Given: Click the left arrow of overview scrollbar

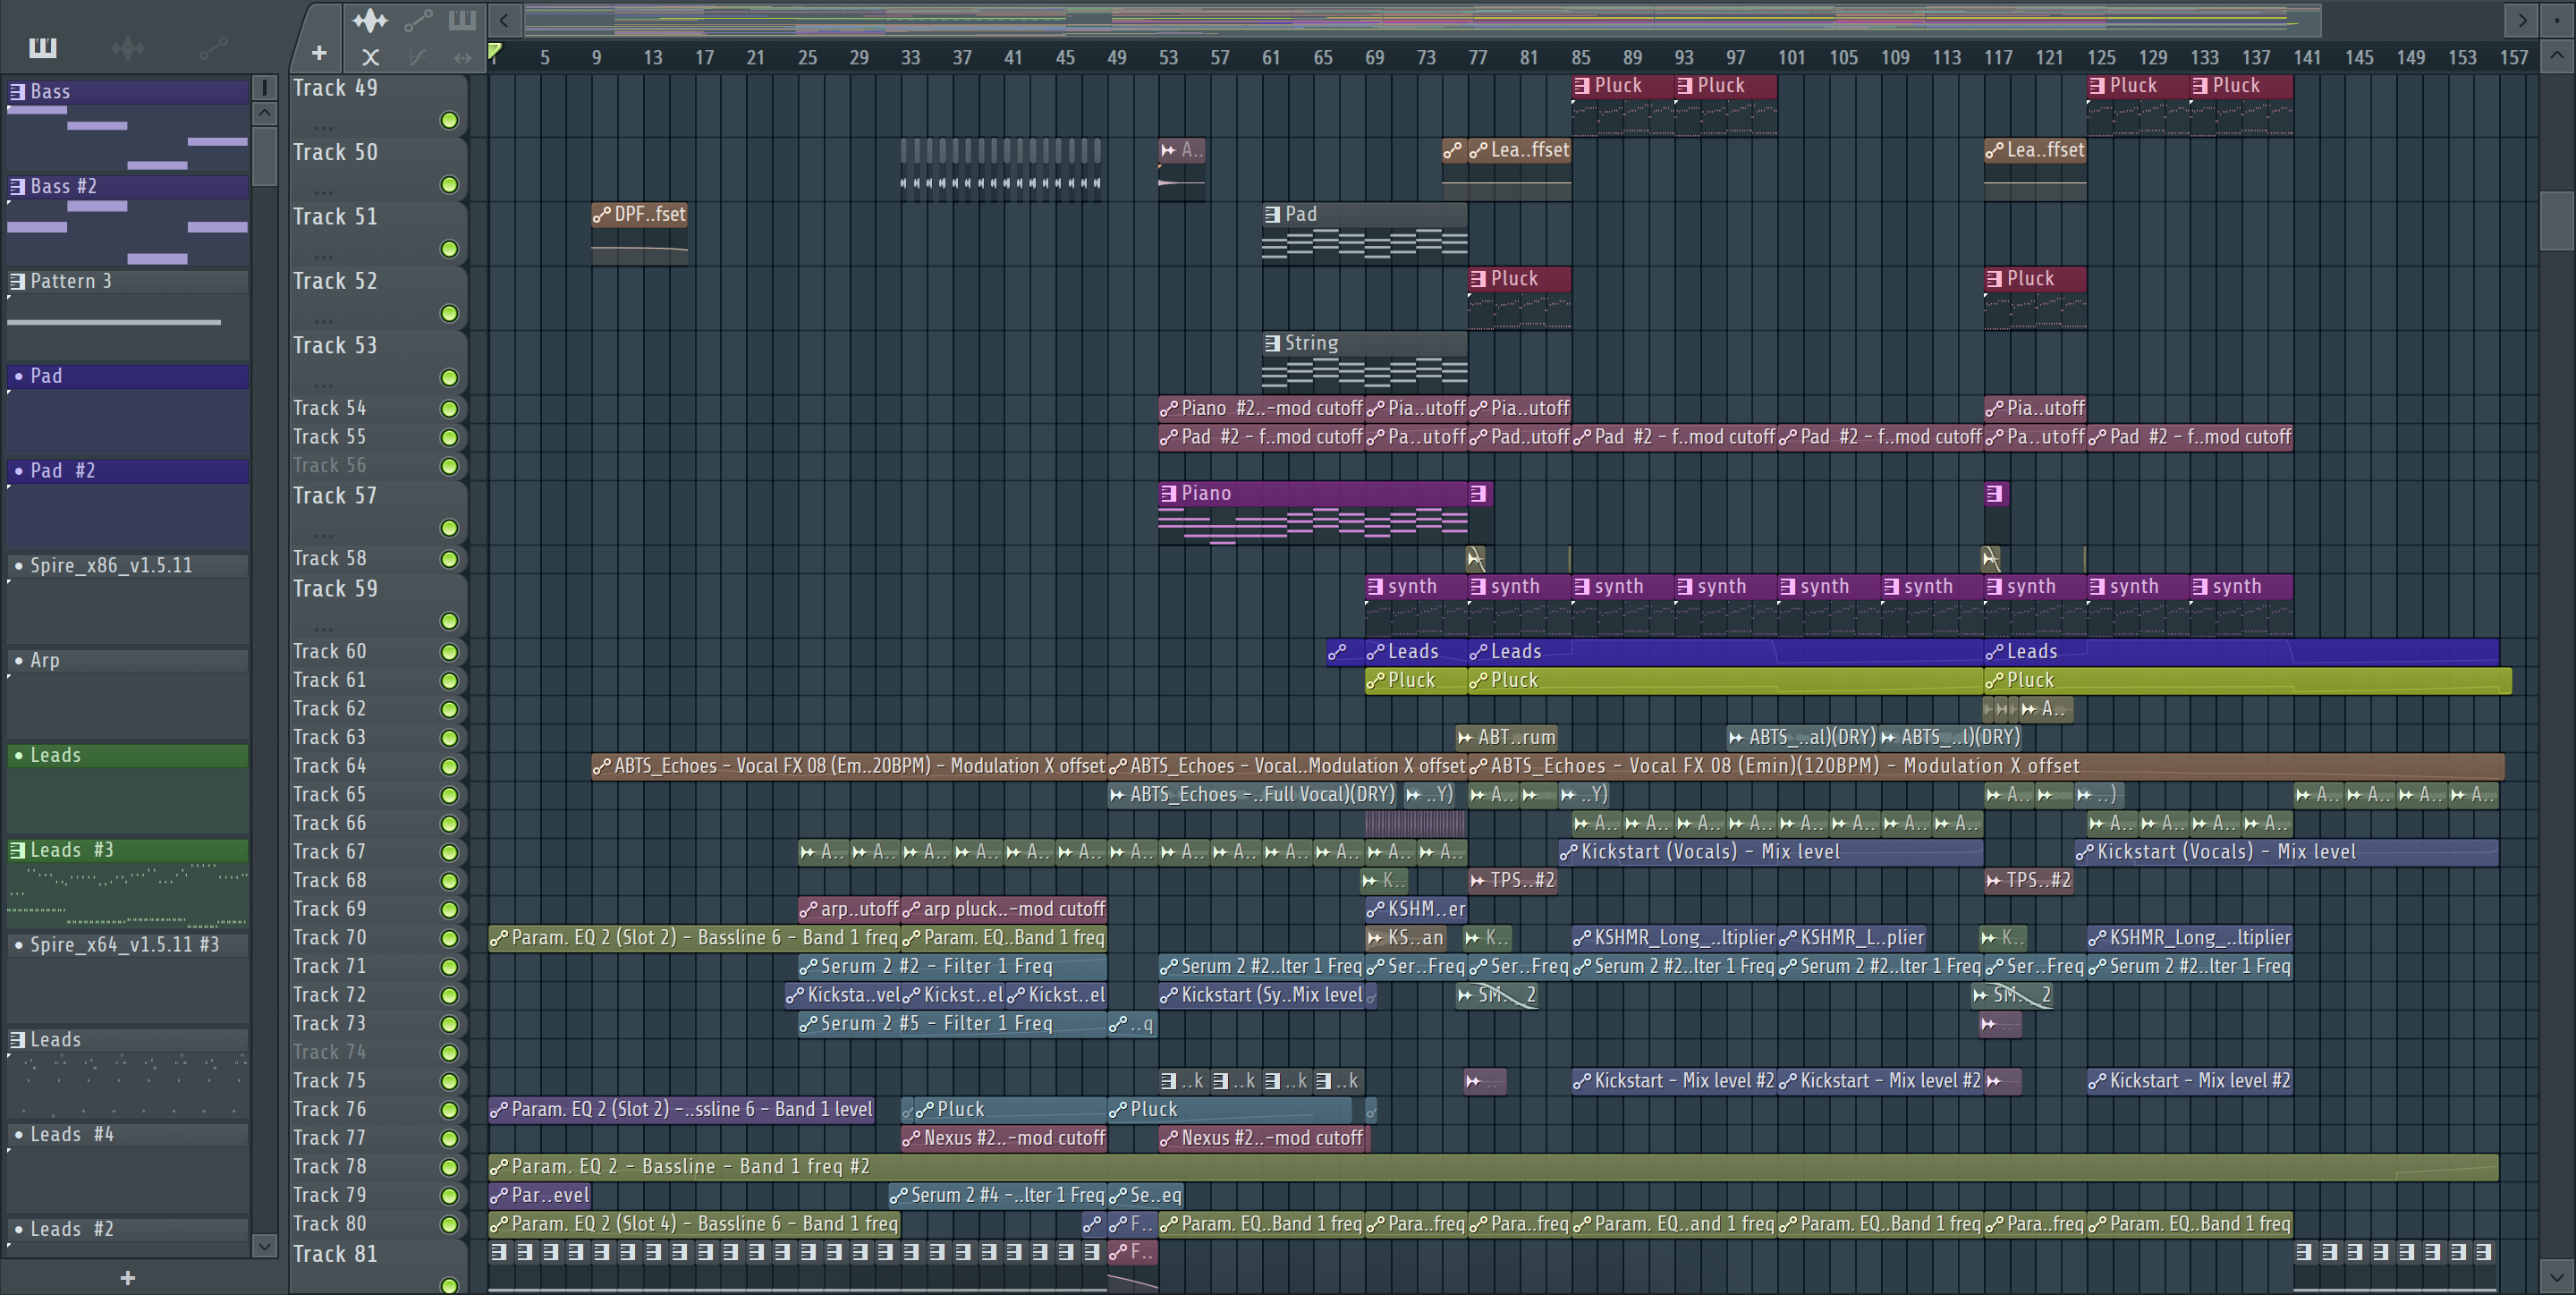Looking at the screenshot, I should pyautogui.click(x=505, y=19).
